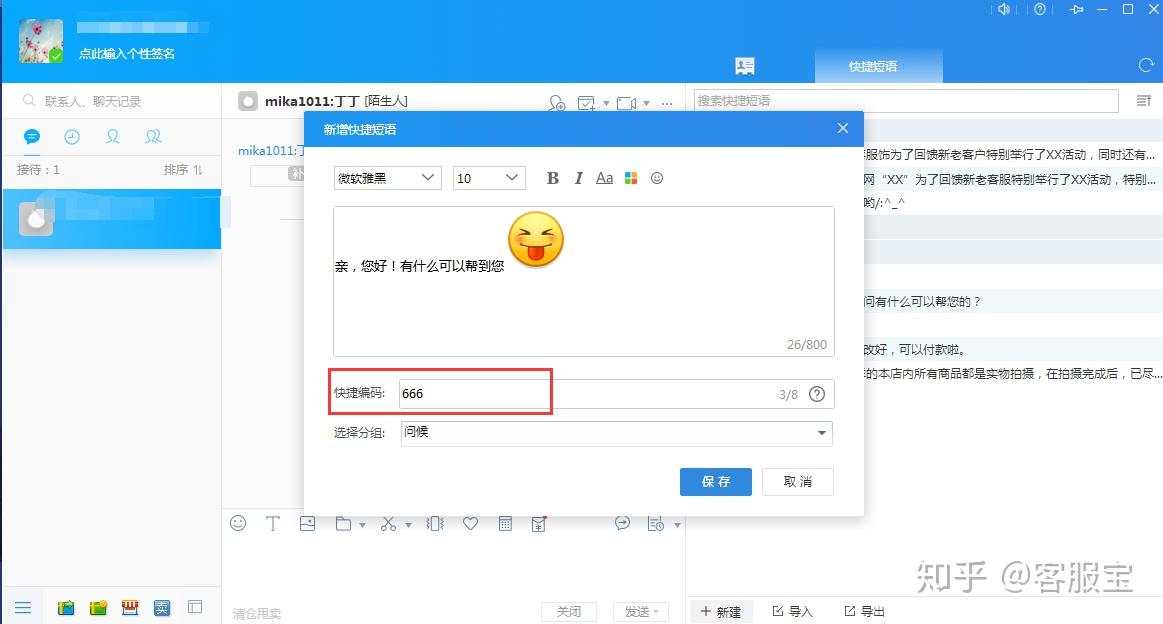Click the 快捷编码 help question icon
The image size is (1163, 624).
click(x=817, y=394)
